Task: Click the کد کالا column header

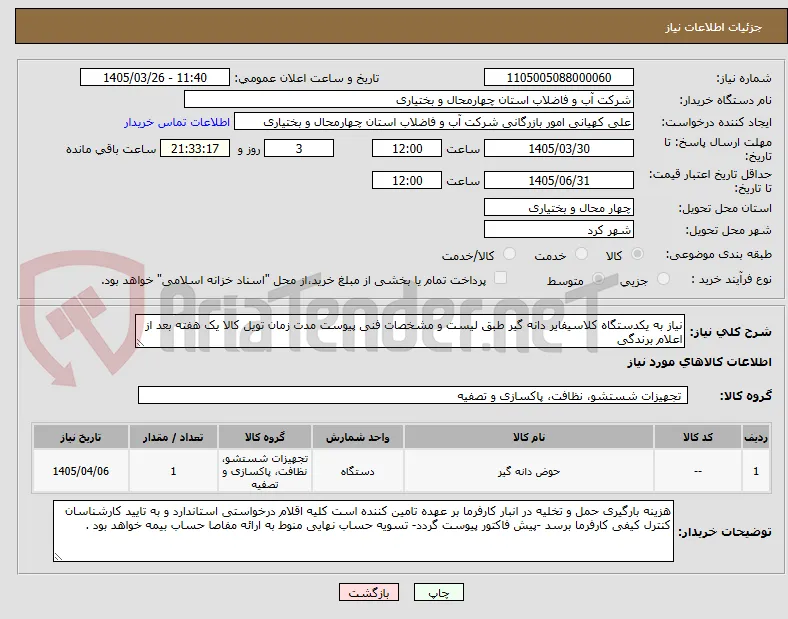Action: [x=698, y=437]
